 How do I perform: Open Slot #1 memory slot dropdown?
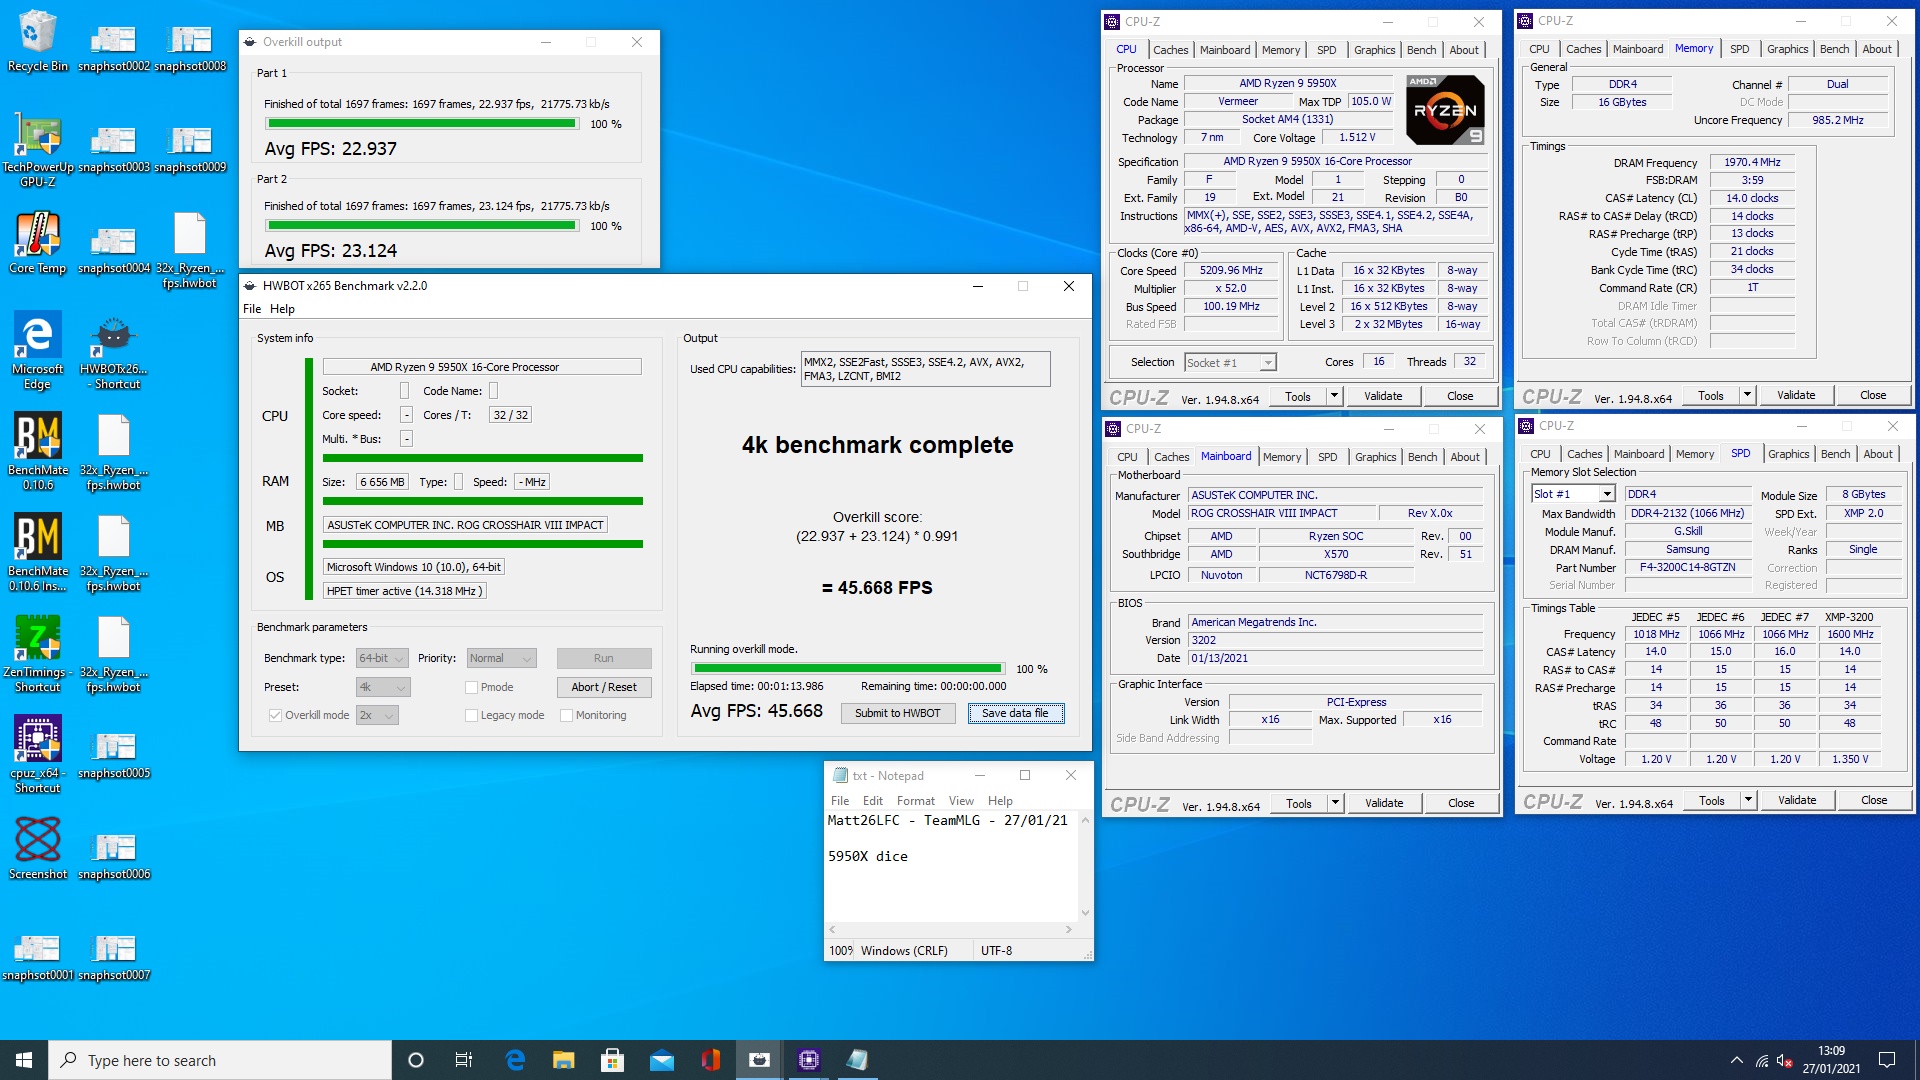point(1573,494)
